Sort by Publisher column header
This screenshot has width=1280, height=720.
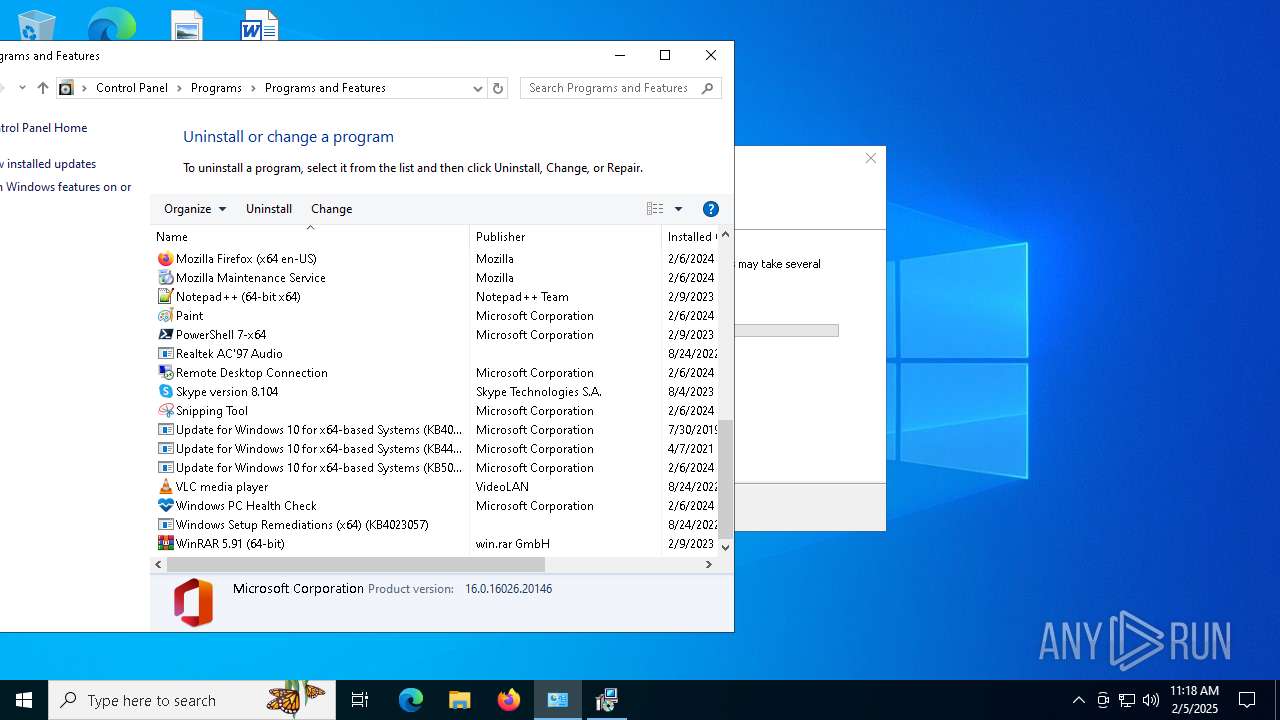pos(565,237)
